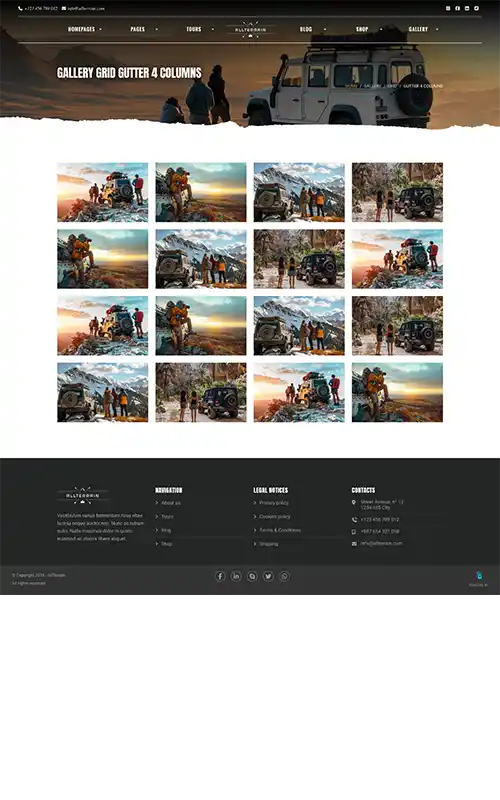Click the Facebook icon in footer social row

(220, 576)
